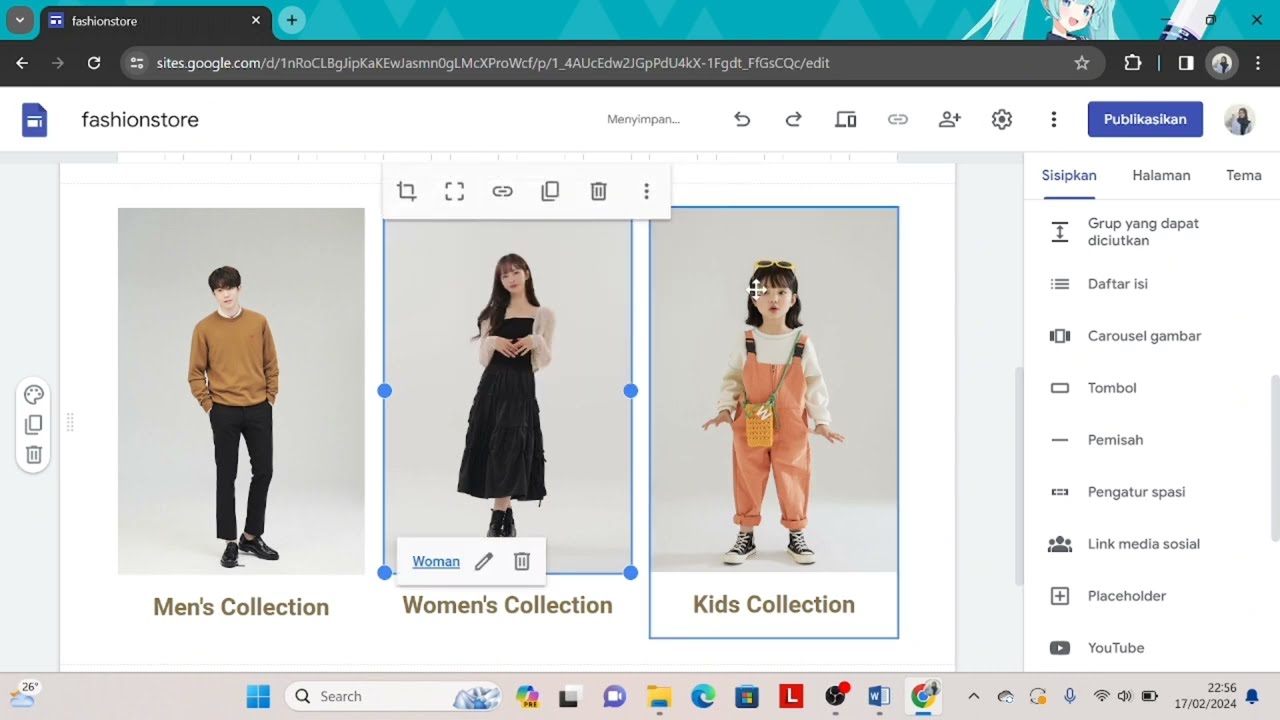
Task: Uncrop the selected image
Action: click(x=454, y=191)
